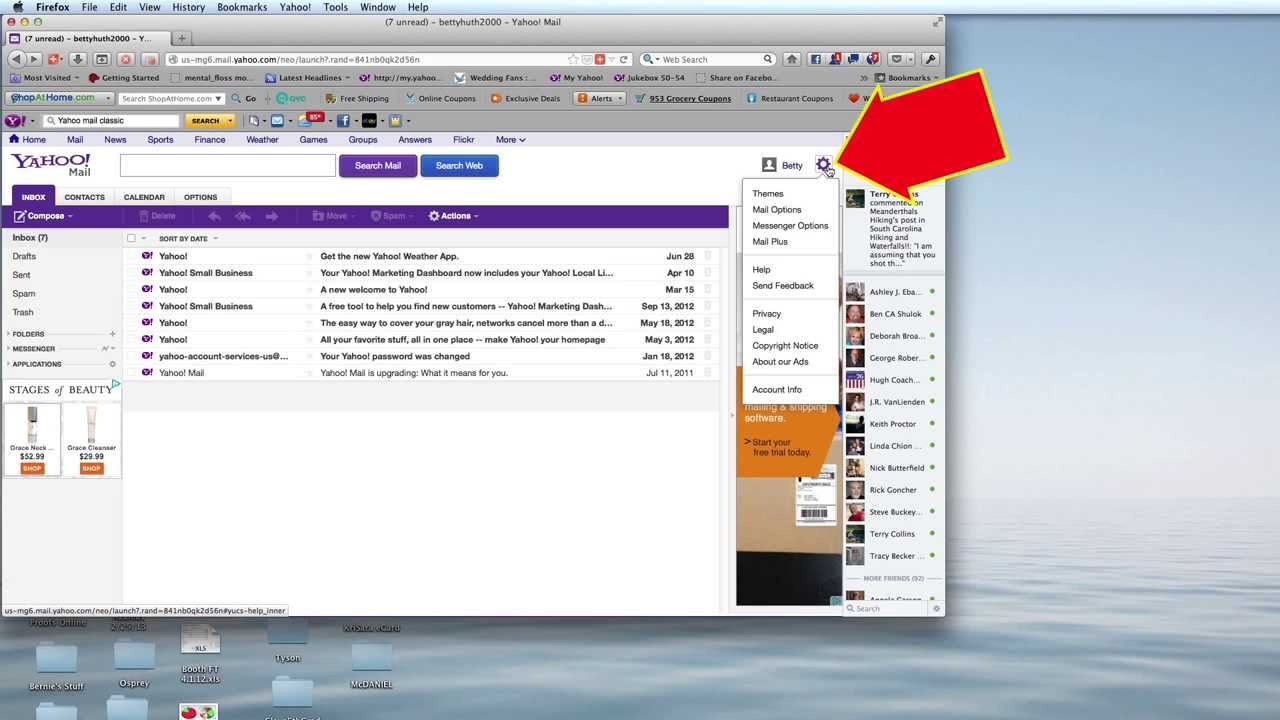Click the key icon in Firefox toolbar

coord(931,59)
